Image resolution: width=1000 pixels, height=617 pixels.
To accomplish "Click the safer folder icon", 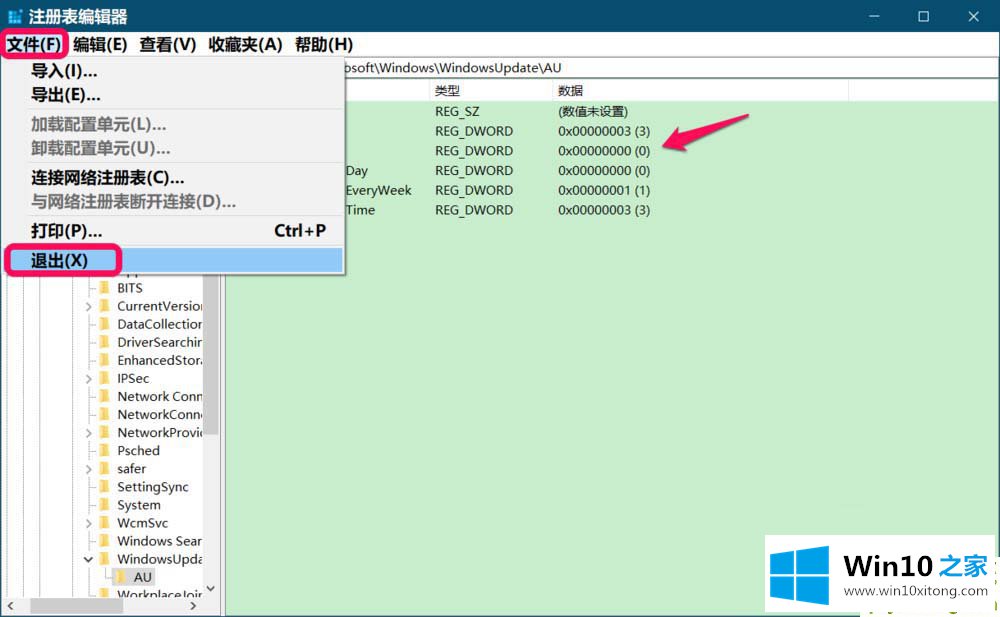I will 105,468.
